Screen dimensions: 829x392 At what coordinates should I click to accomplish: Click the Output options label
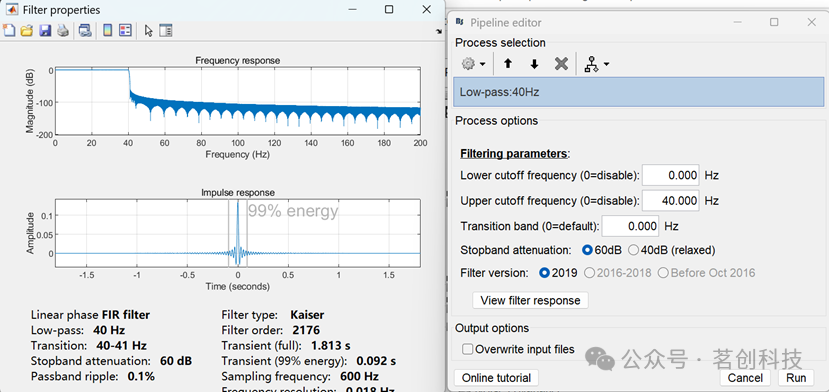492,328
